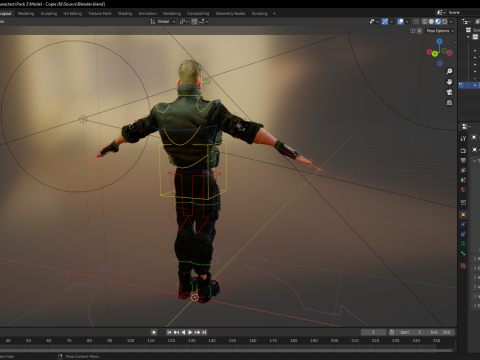This screenshot has height=360, width=480.
Task: Toggle the preview range clock button
Action: tap(392, 332)
